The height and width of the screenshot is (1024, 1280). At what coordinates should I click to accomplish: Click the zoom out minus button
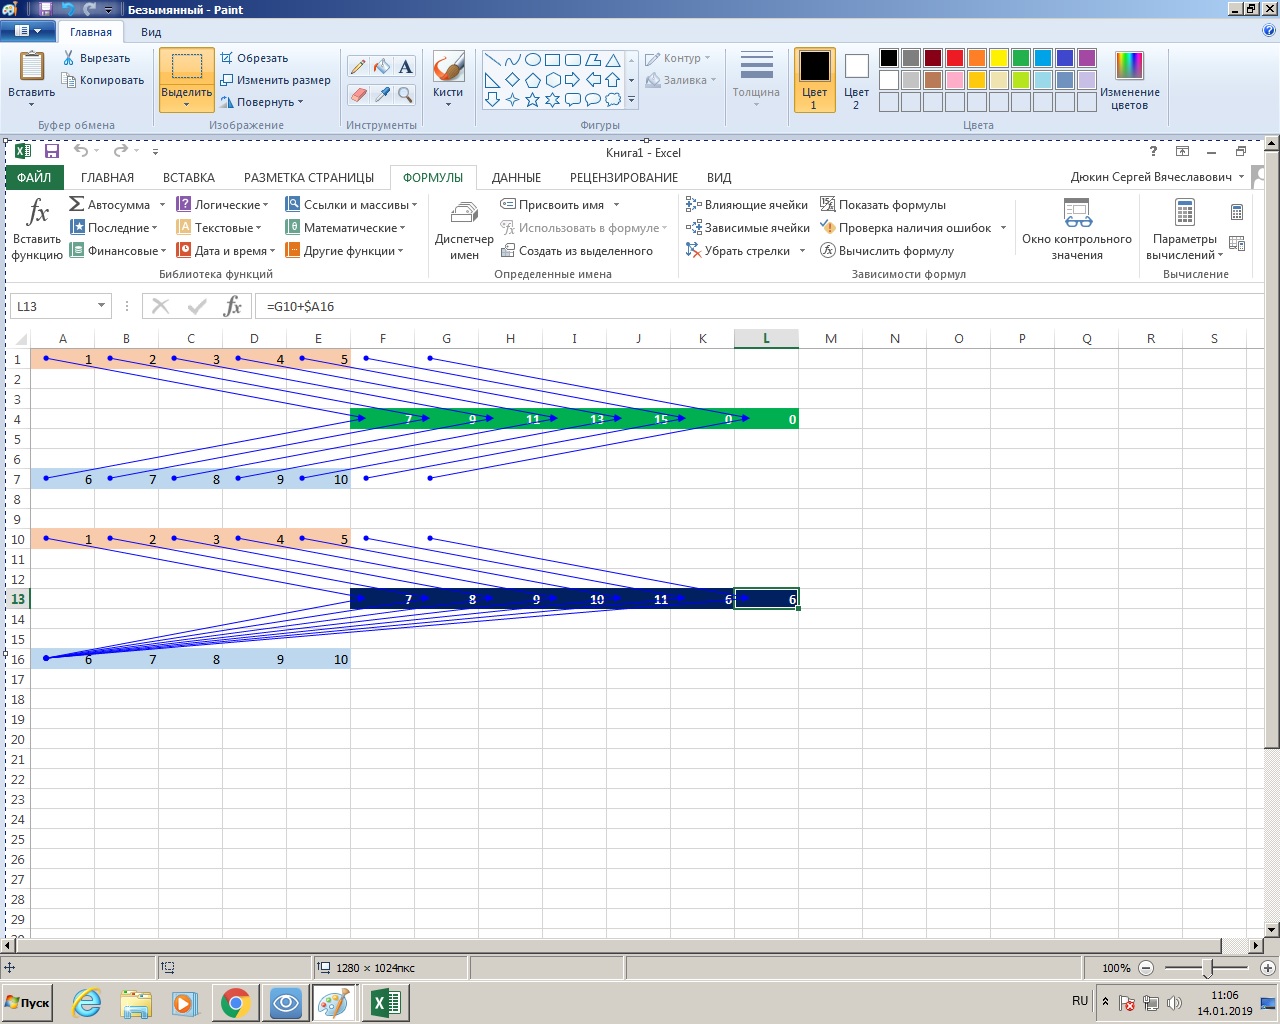point(1146,968)
